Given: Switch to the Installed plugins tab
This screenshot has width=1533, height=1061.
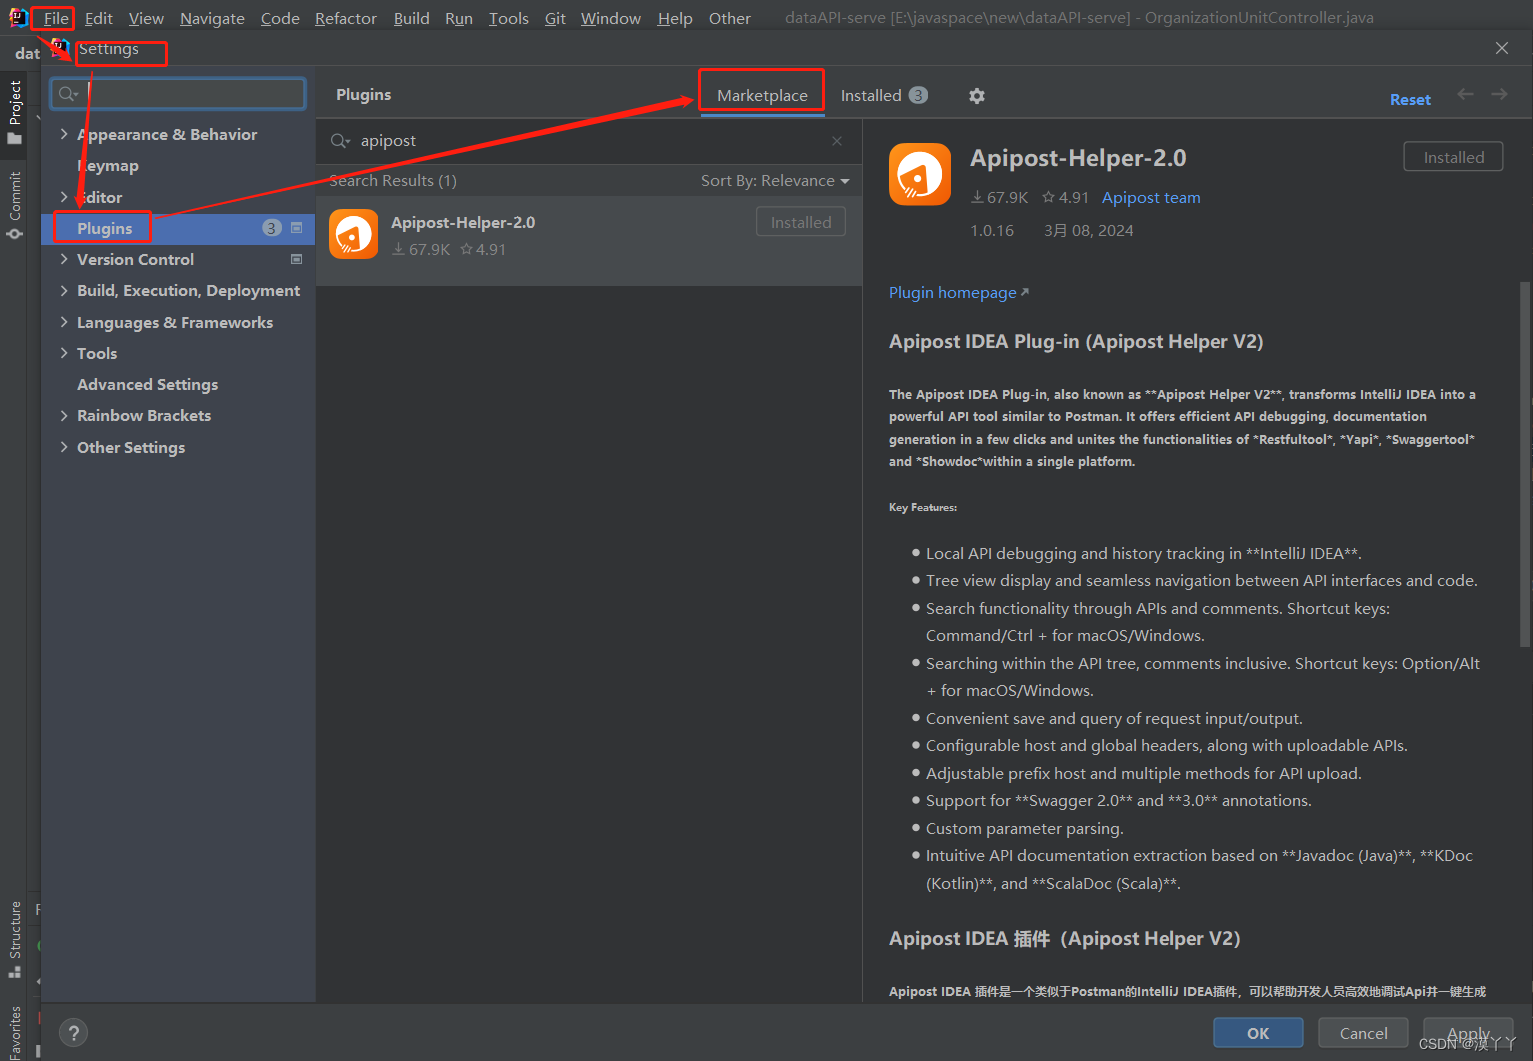Looking at the screenshot, I should (x=884, y=95).
